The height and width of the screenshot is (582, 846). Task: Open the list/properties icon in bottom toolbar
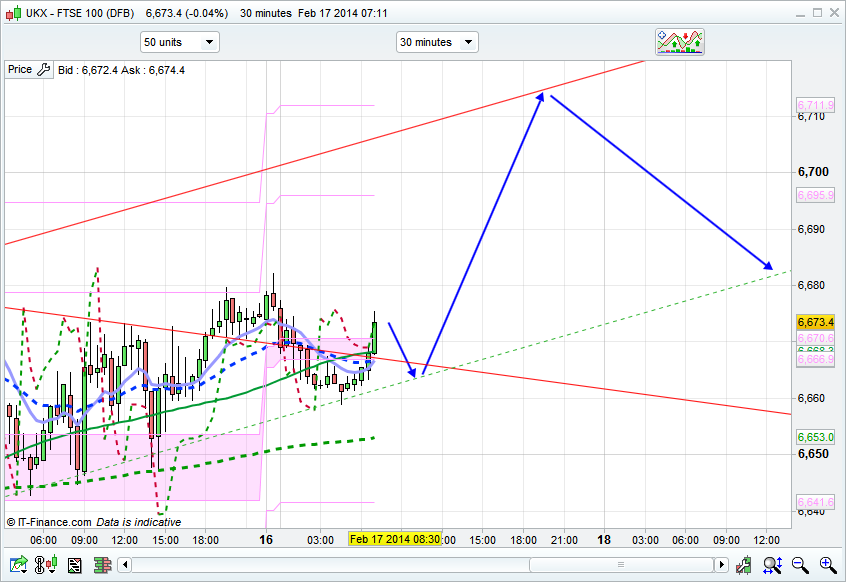coord(74,566)
